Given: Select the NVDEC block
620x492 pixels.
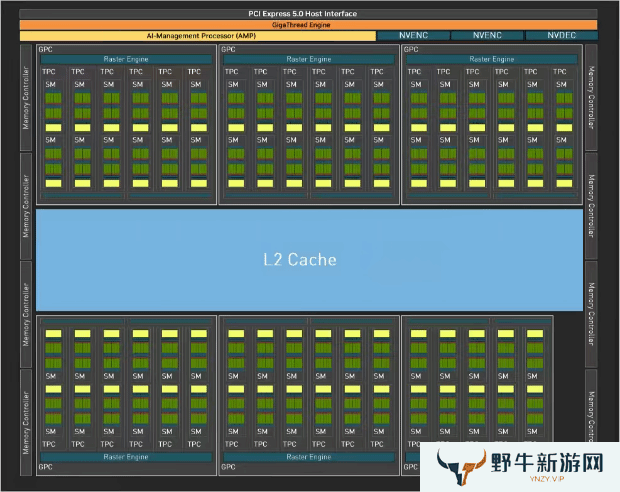Looking at the screenshot, I should coord(561,36).
